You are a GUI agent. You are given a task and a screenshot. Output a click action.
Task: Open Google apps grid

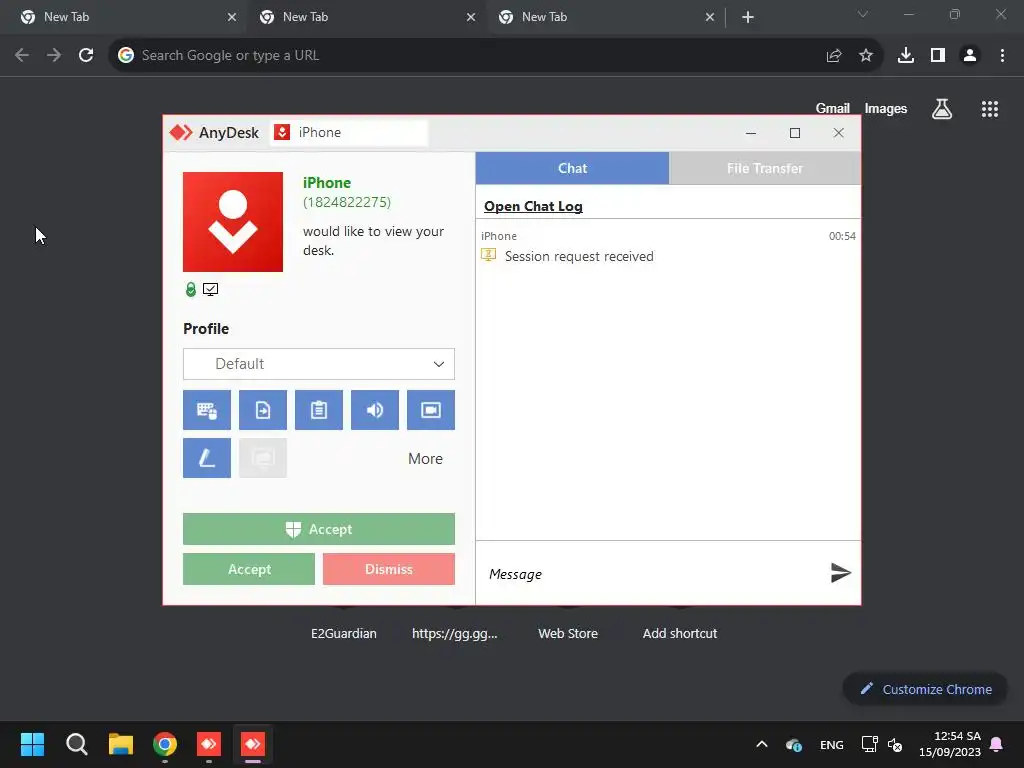pos(989,108)
